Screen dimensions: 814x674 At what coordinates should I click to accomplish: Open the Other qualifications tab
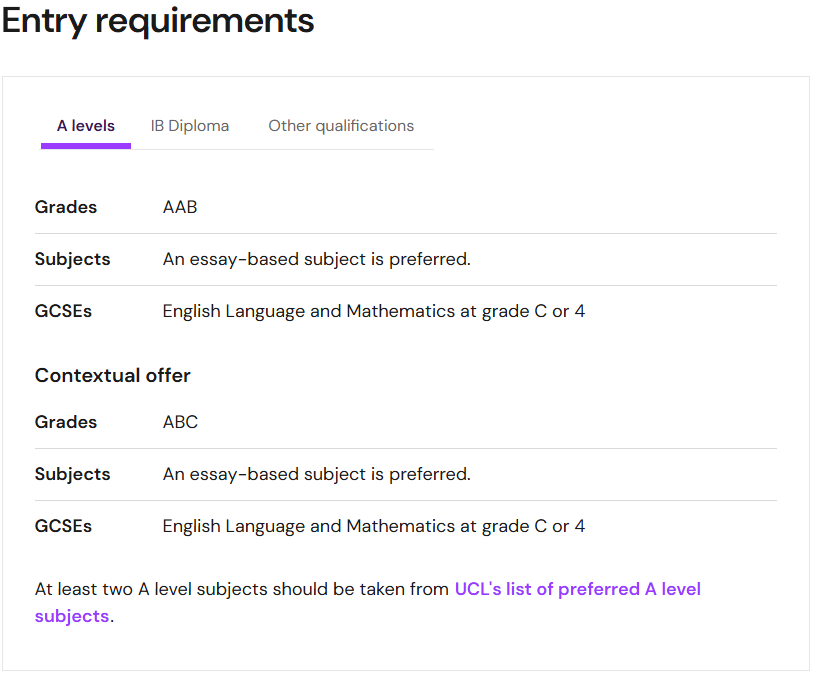pyautogui.click(x=341, y=126)
